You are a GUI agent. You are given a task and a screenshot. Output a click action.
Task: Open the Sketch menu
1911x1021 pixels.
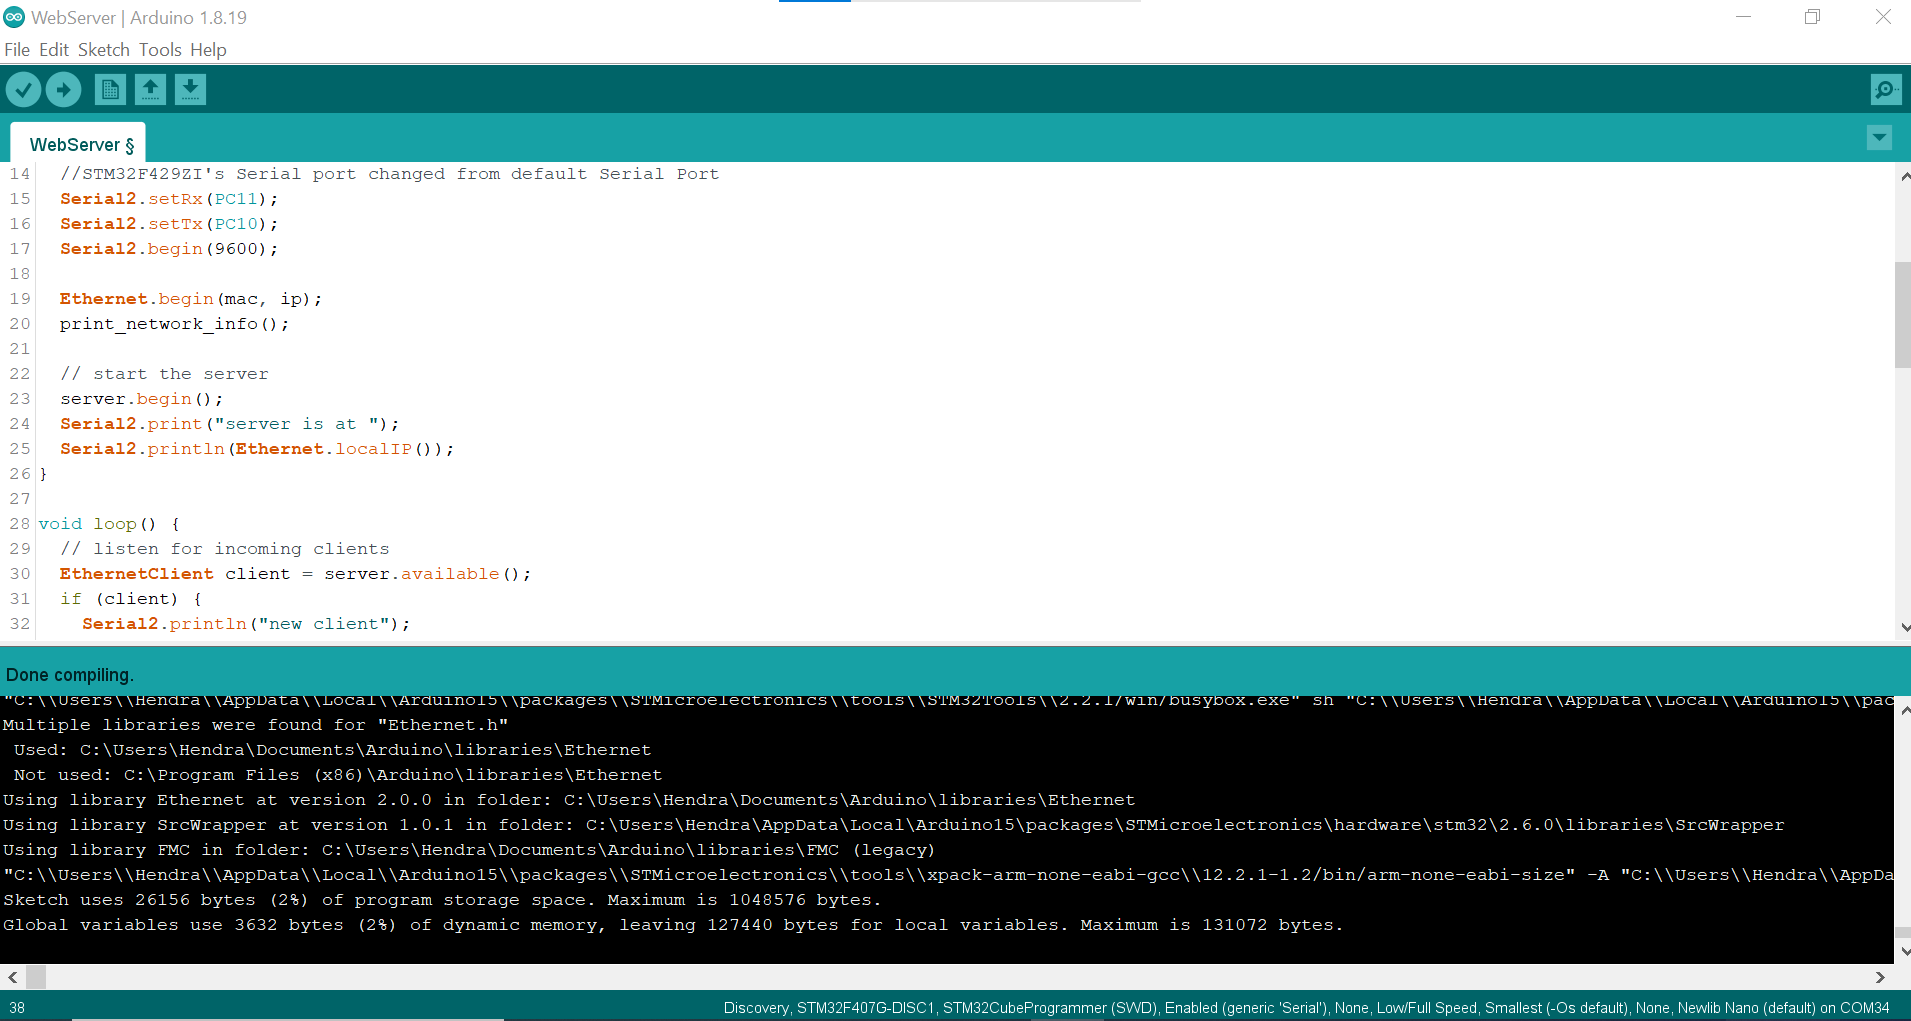click(104, 50)
